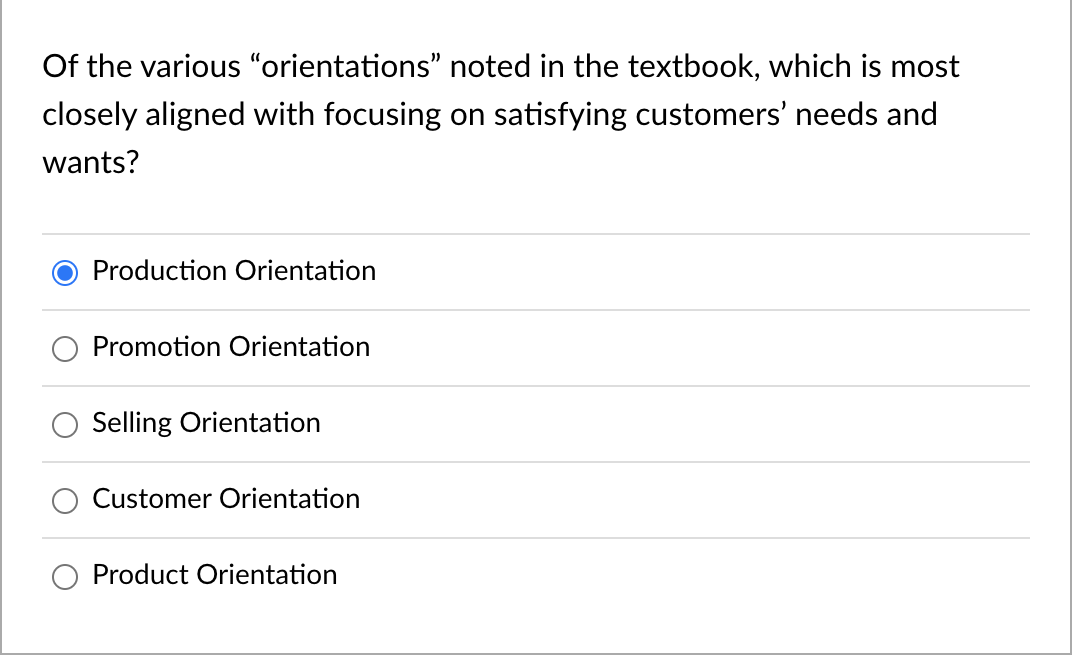1080x658 pixels.
Task: Click the Production Orientation answer label
Action: tap(233, 270)
